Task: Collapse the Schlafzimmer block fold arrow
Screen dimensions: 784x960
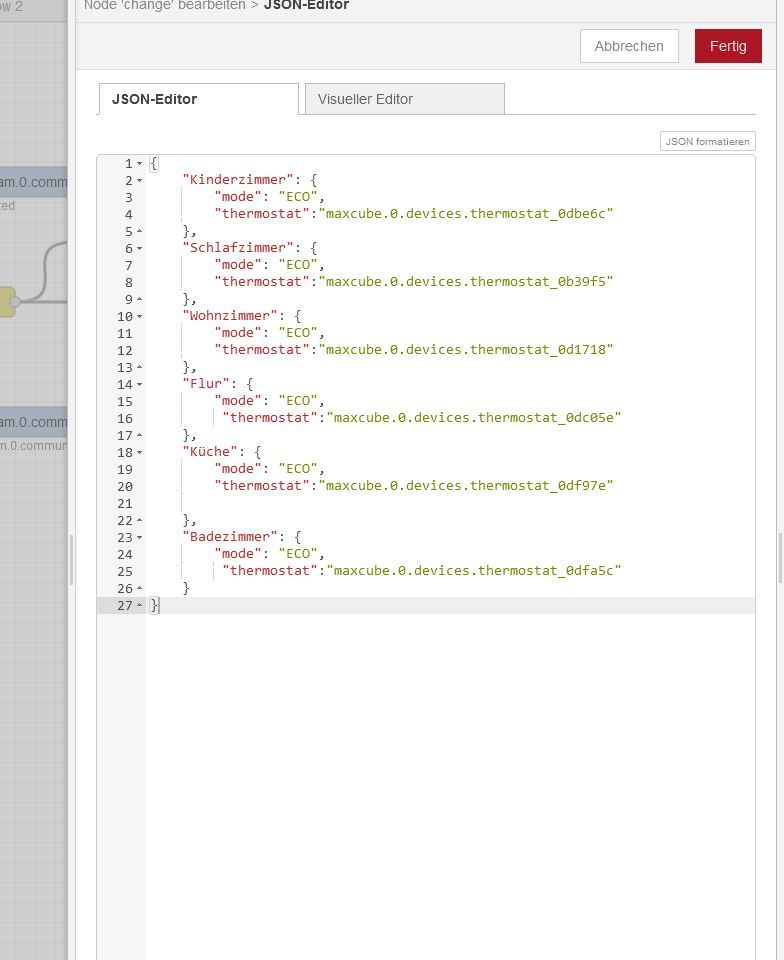Action: tap(140, 249)
